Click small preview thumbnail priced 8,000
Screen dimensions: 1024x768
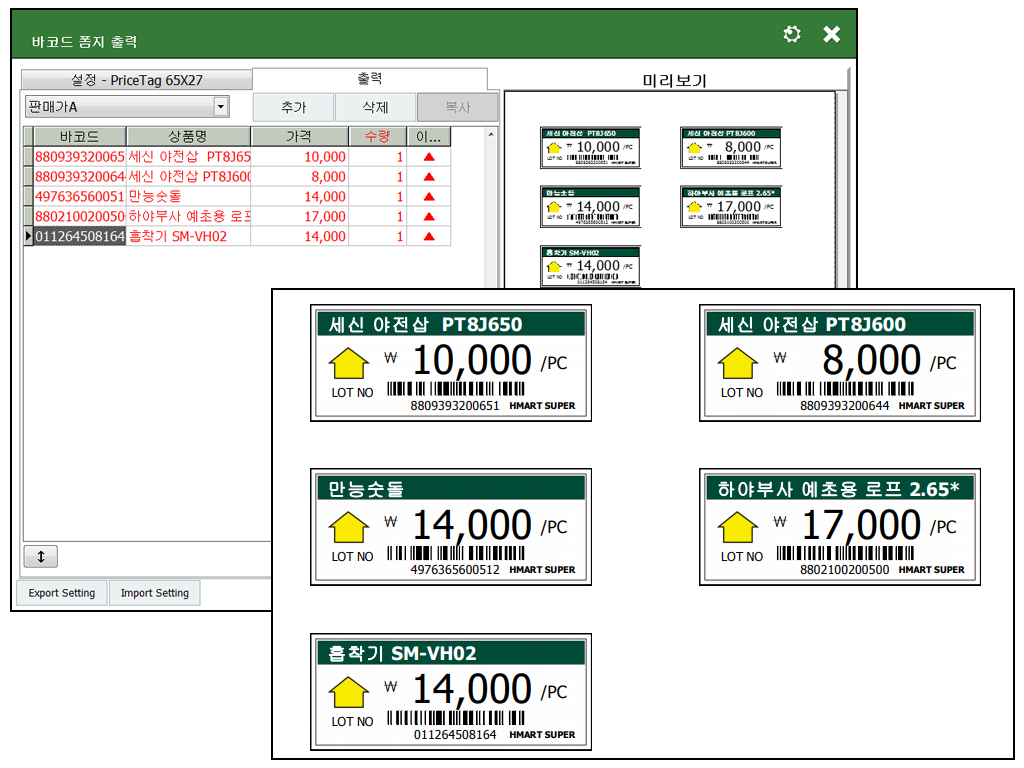coord(731,148)
